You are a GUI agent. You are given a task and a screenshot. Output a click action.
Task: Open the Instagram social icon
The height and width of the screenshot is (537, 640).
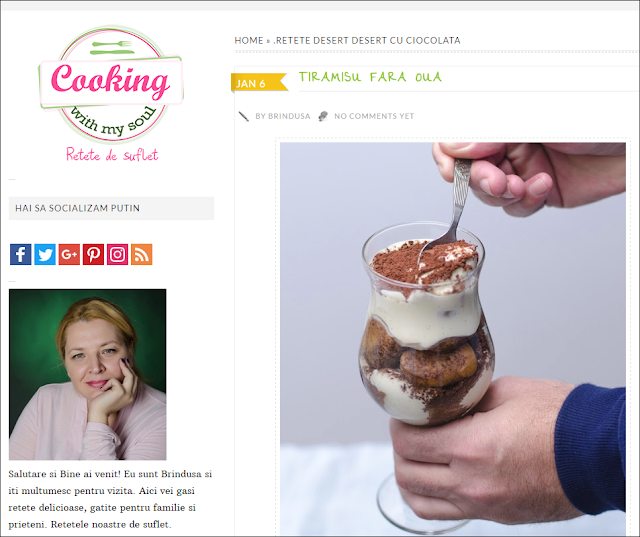click(x=118, y=254)
